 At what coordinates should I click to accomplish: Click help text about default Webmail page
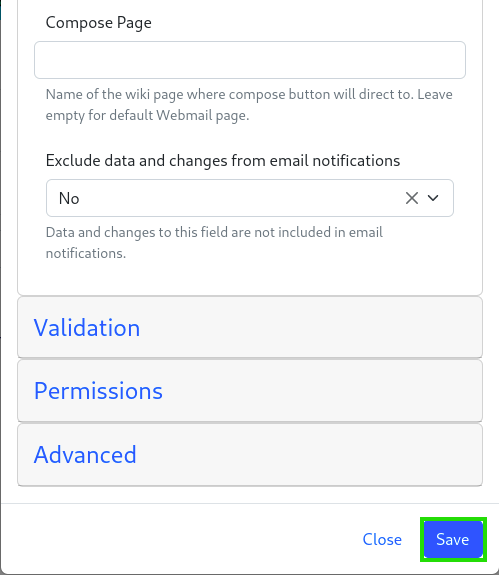[249, 105]
